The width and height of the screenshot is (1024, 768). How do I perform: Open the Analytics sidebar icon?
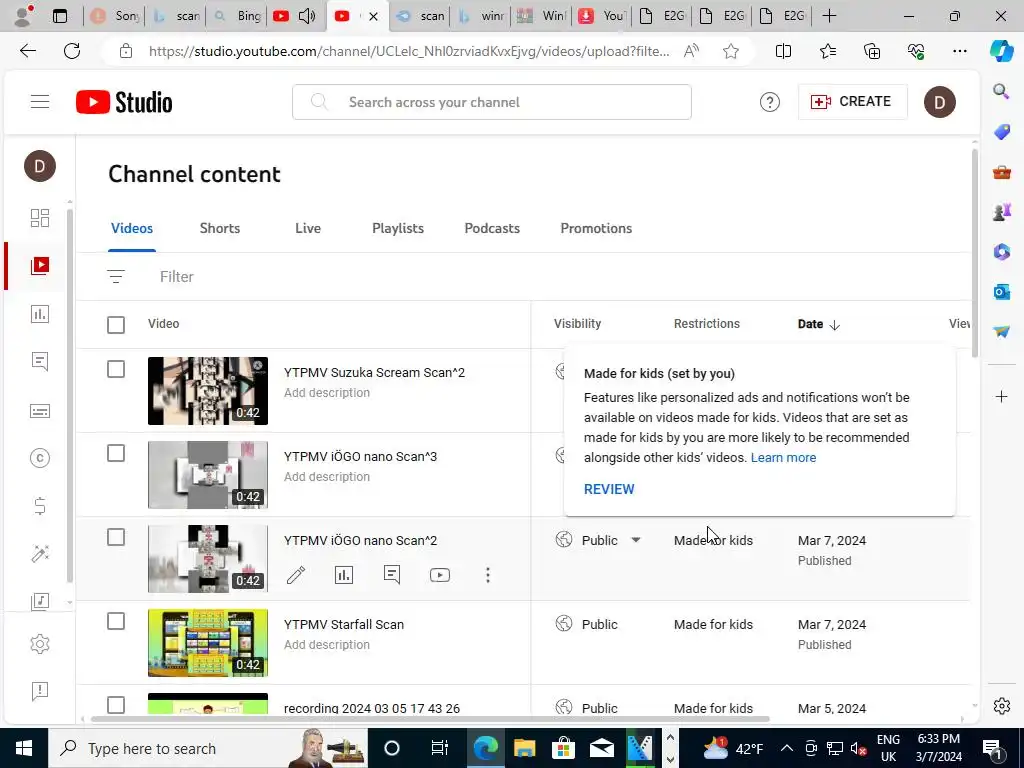point(40,313)
